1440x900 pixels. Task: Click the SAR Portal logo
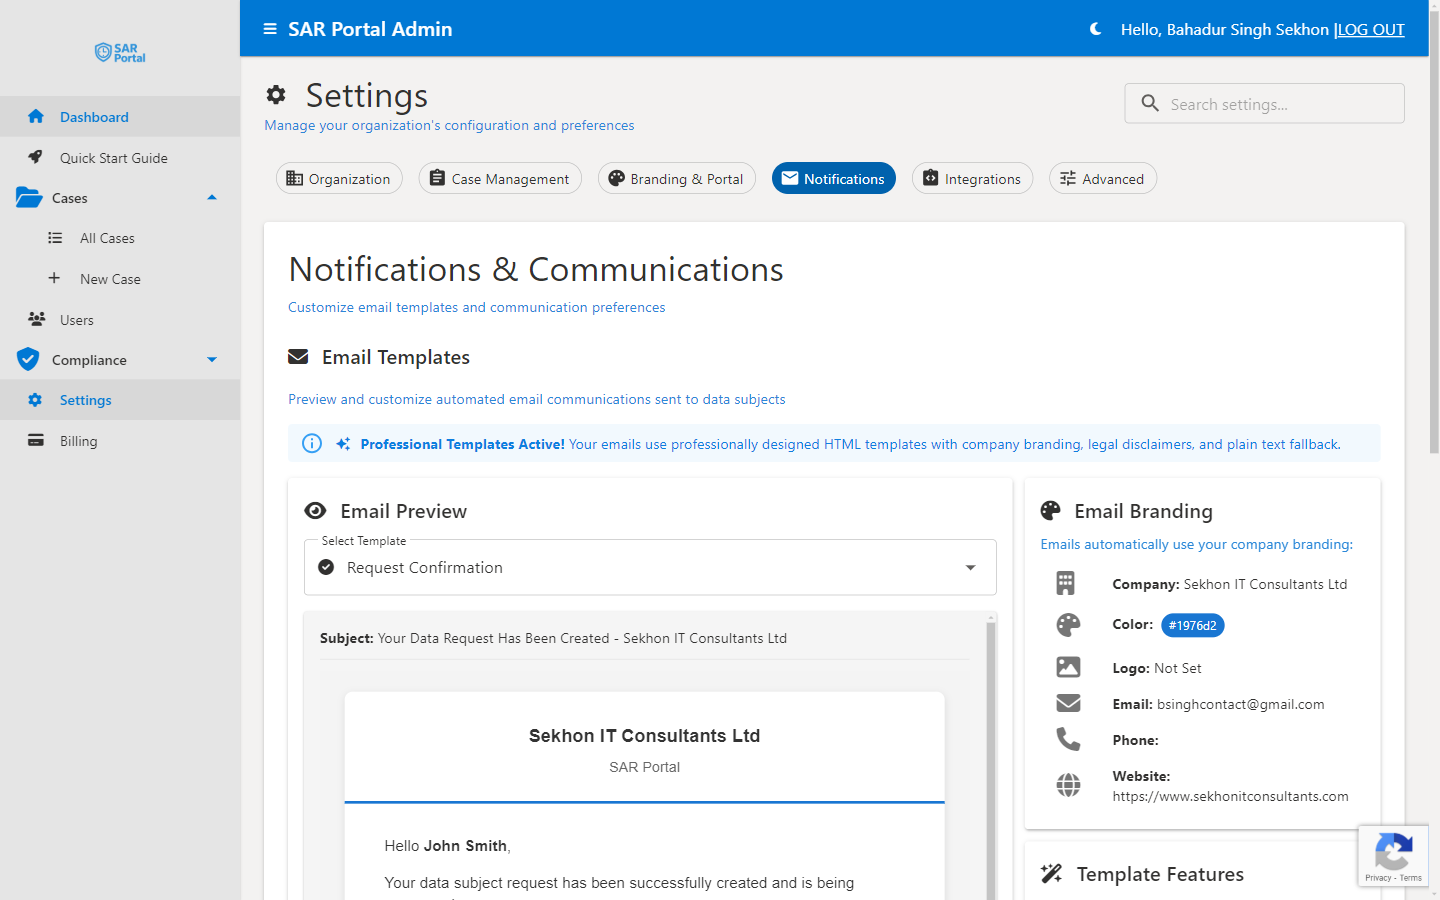tap(119, 52)
